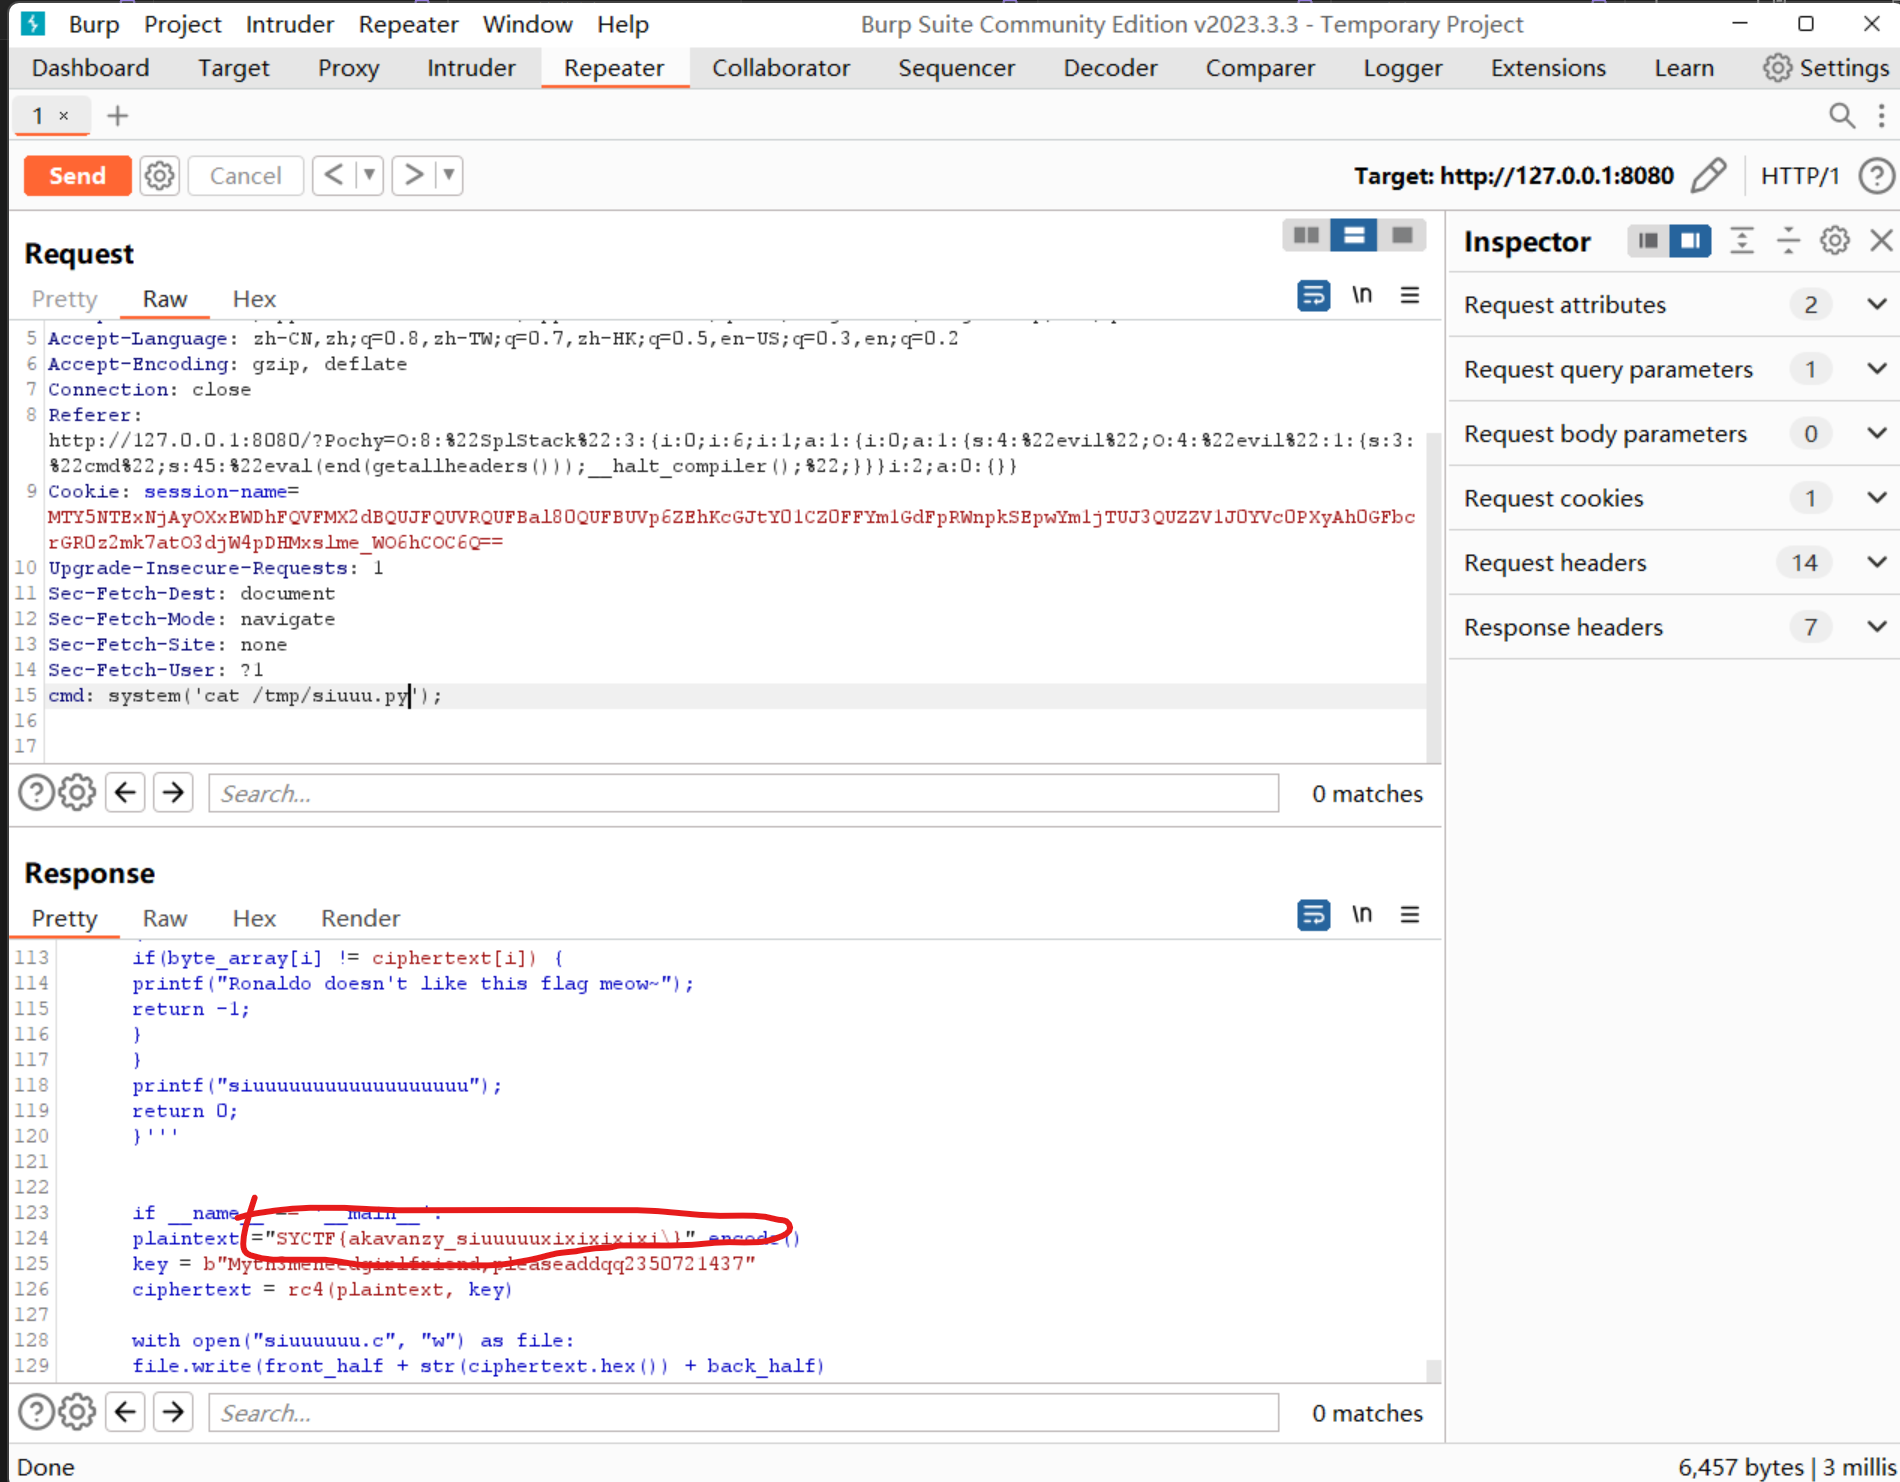Open Response search settings gear

pos(77,1412)
